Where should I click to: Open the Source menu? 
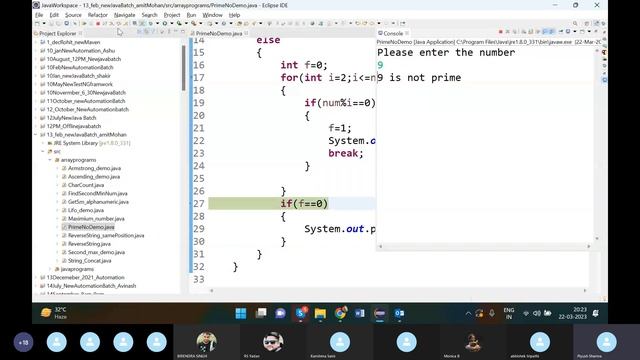73,15
